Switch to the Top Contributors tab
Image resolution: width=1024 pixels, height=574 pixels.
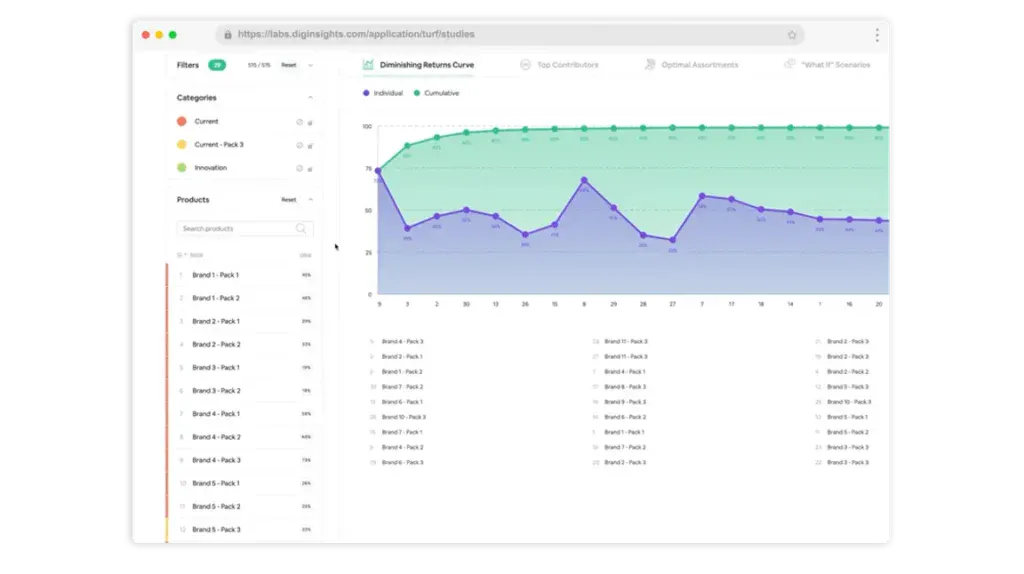[560, 65]
